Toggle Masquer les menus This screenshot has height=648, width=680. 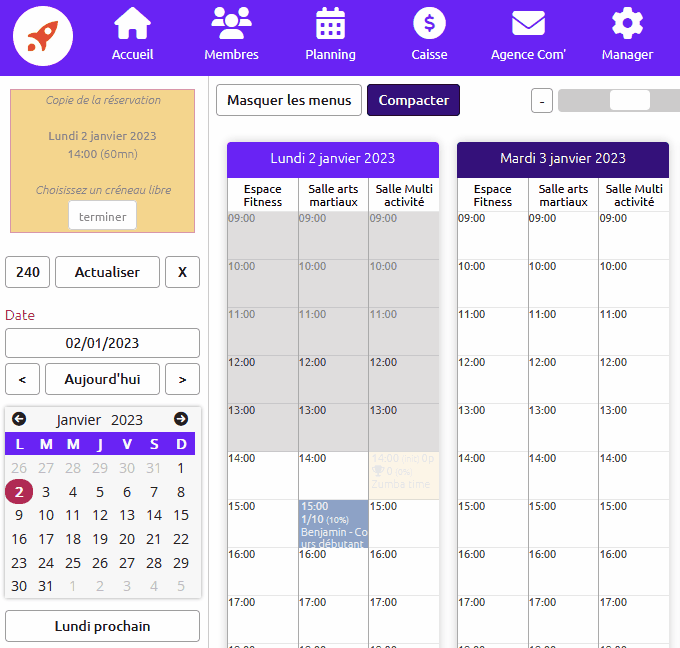click(x=289, y=100)
